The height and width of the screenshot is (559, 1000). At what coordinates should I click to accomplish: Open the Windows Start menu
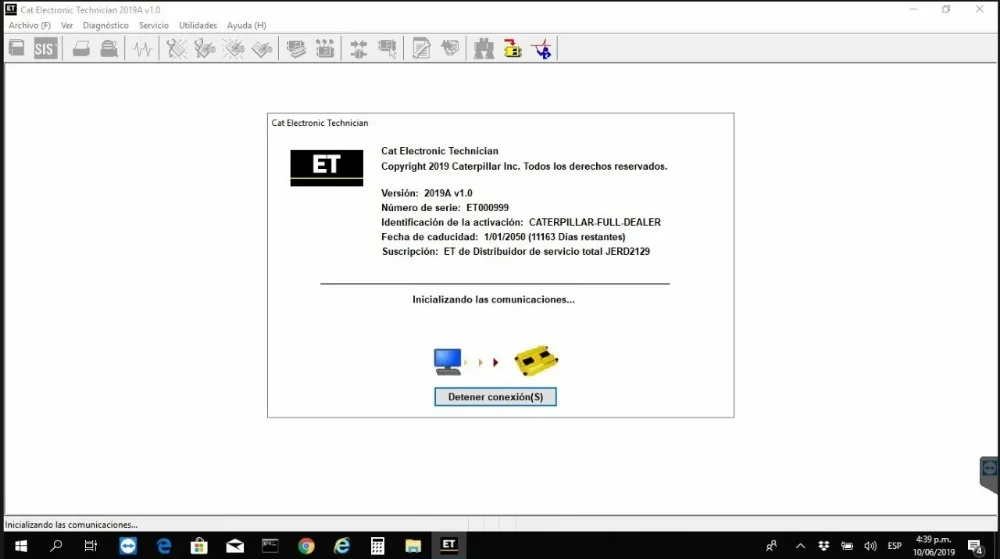pos(20,546)
